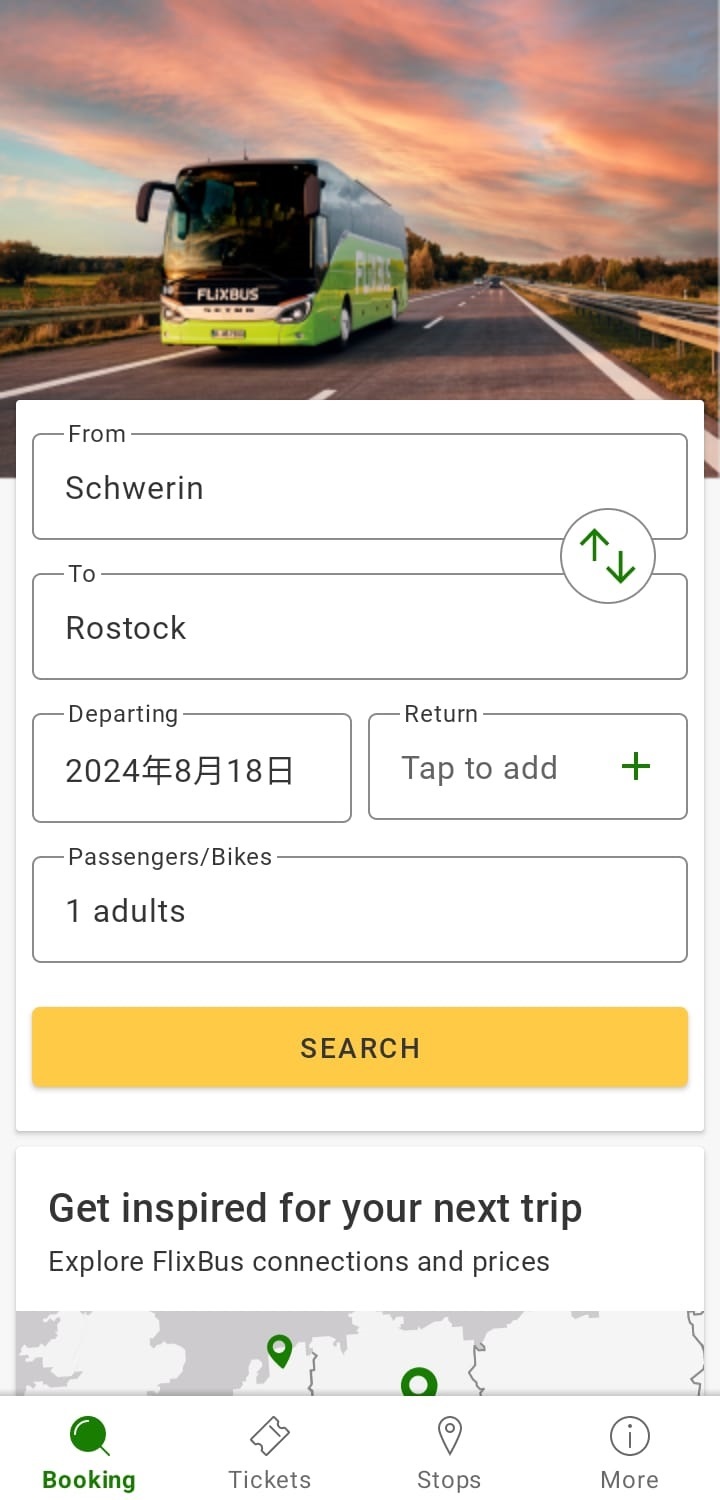This screenshot has height=1500, width=720.
Task: Edit the From field showing Schwerin
Action: click(300, 488)
